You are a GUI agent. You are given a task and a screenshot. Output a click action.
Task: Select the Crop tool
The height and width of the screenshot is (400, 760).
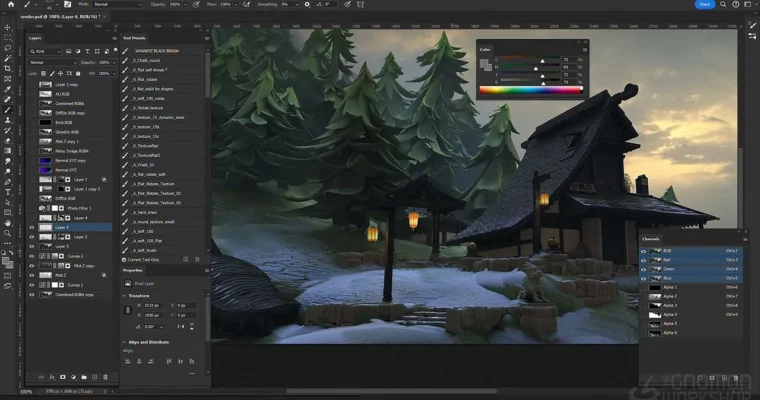click(x=8, y=68)
